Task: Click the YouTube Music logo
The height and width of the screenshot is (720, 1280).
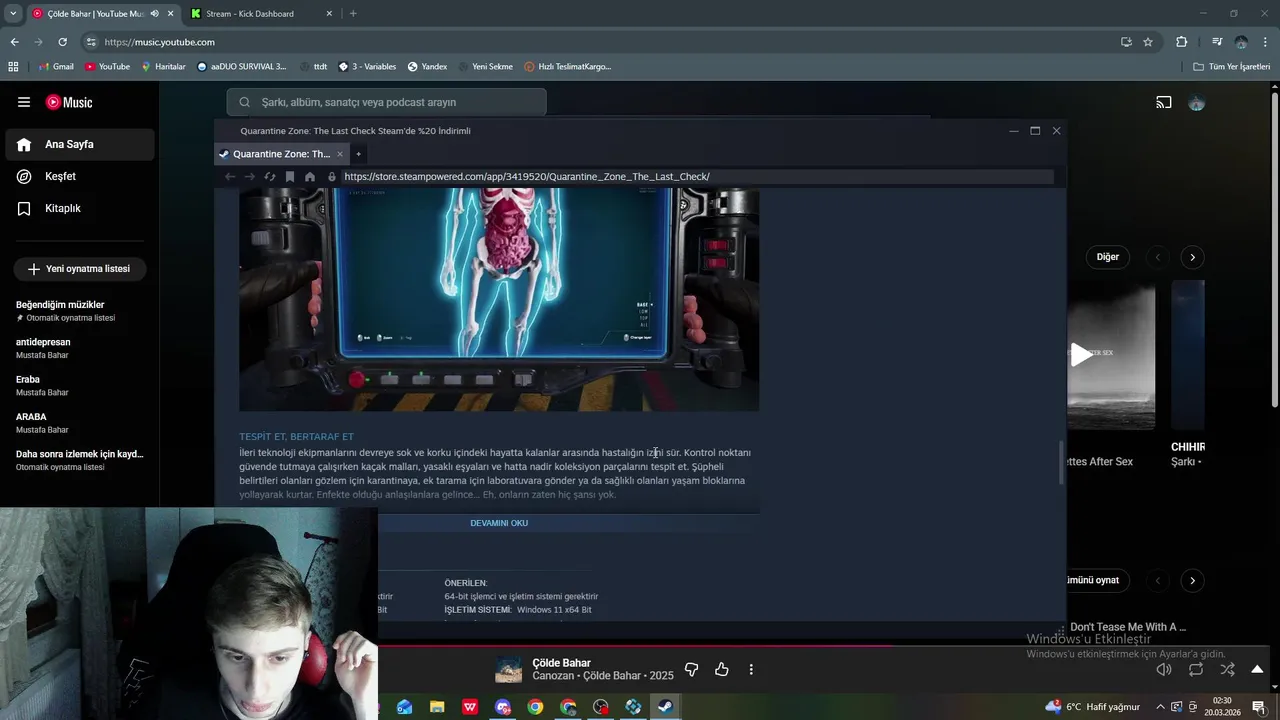Action: click(69, 102)
